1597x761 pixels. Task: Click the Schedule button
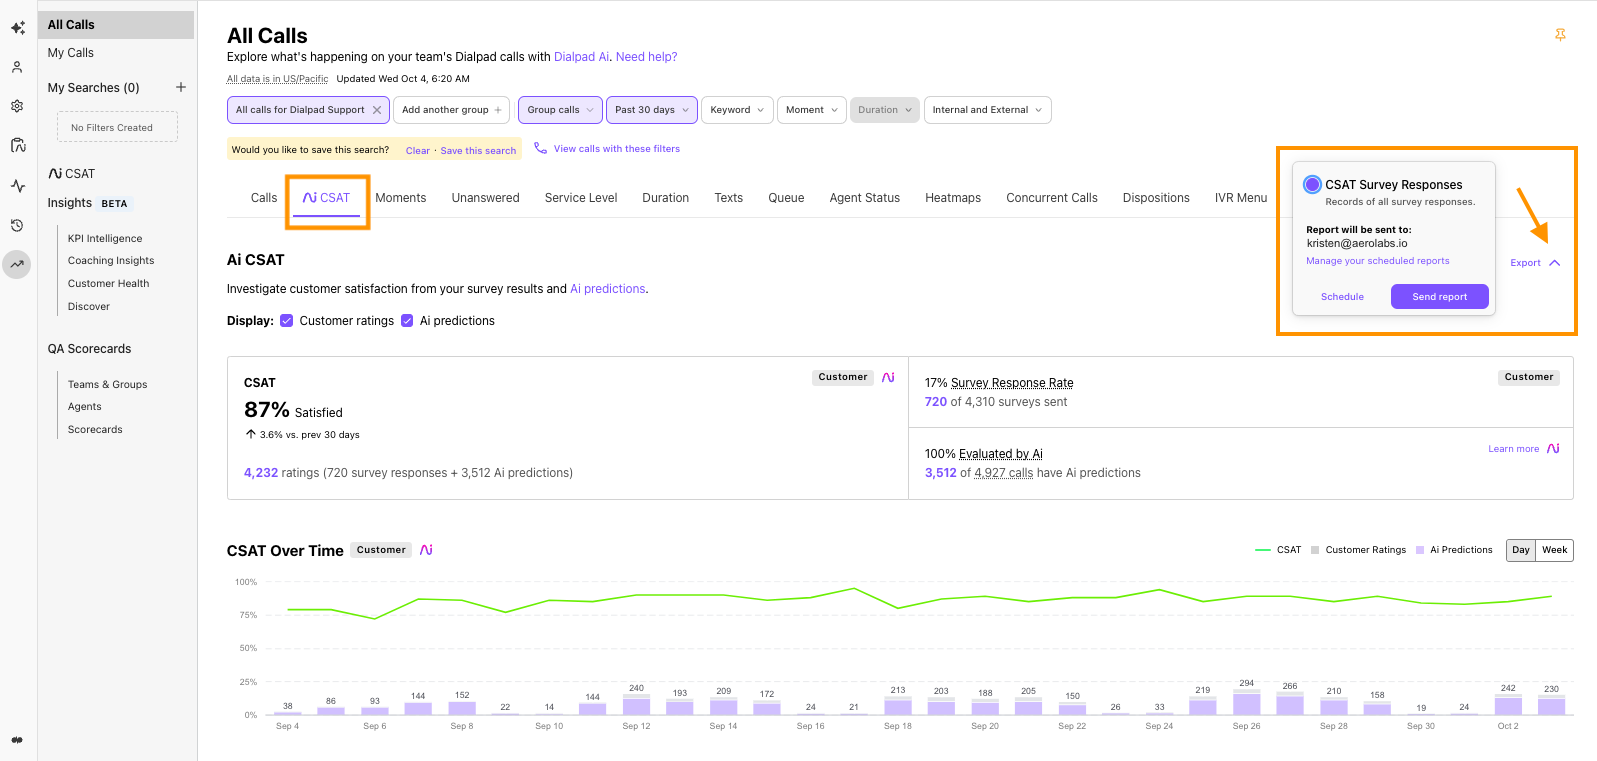(1342, 297)
